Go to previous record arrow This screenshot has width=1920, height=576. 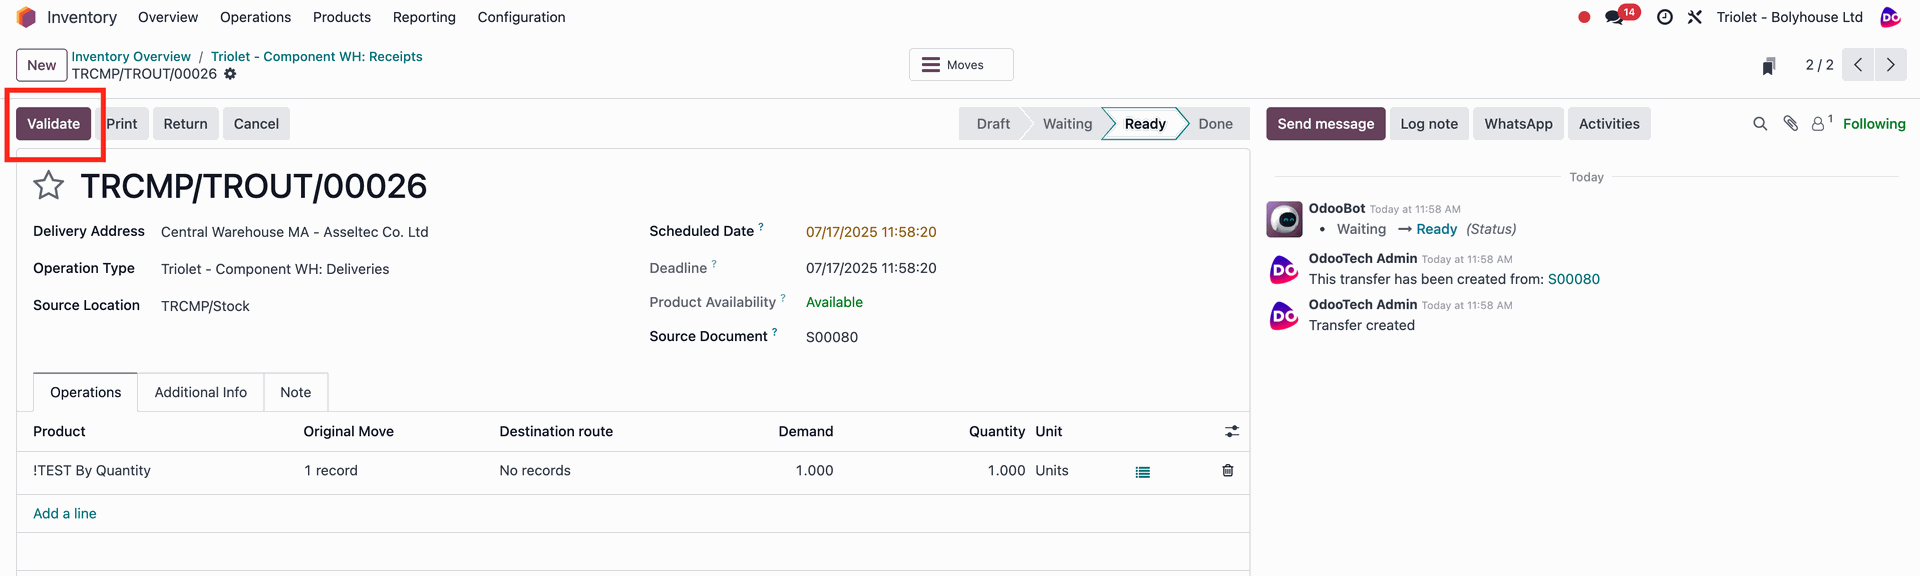click(1858, 65)
